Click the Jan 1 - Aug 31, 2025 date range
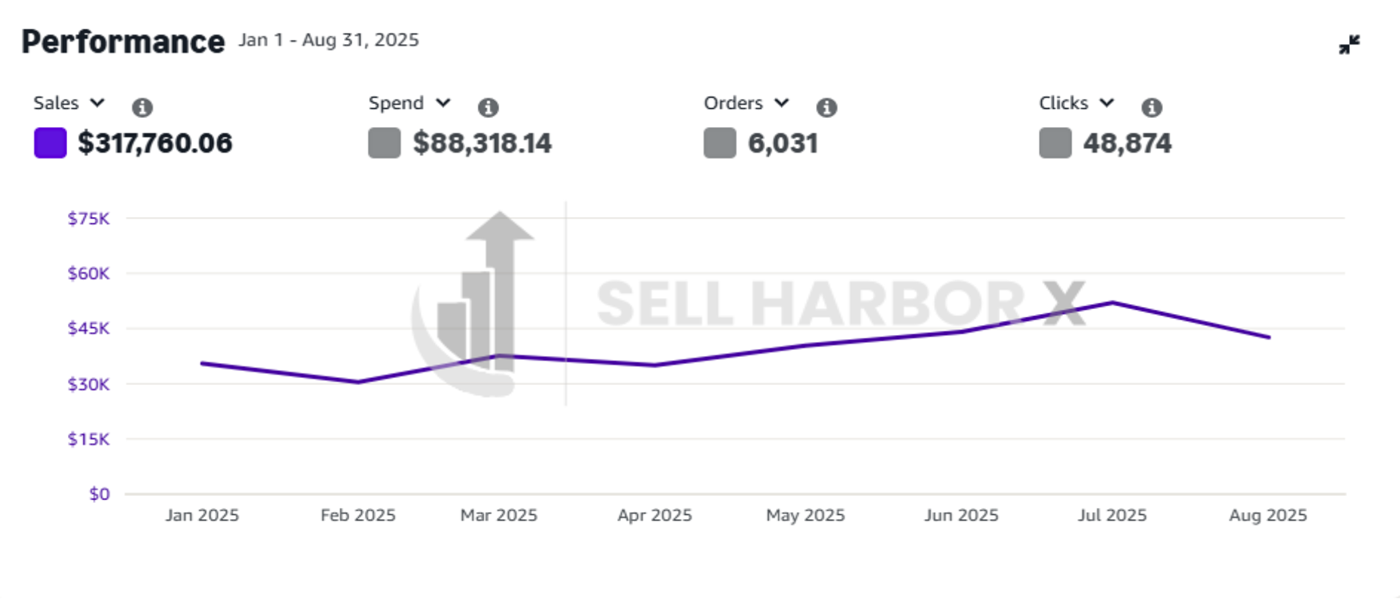Image resolution: width=1400 pixels, height=600 pixels. pos(329,41)
